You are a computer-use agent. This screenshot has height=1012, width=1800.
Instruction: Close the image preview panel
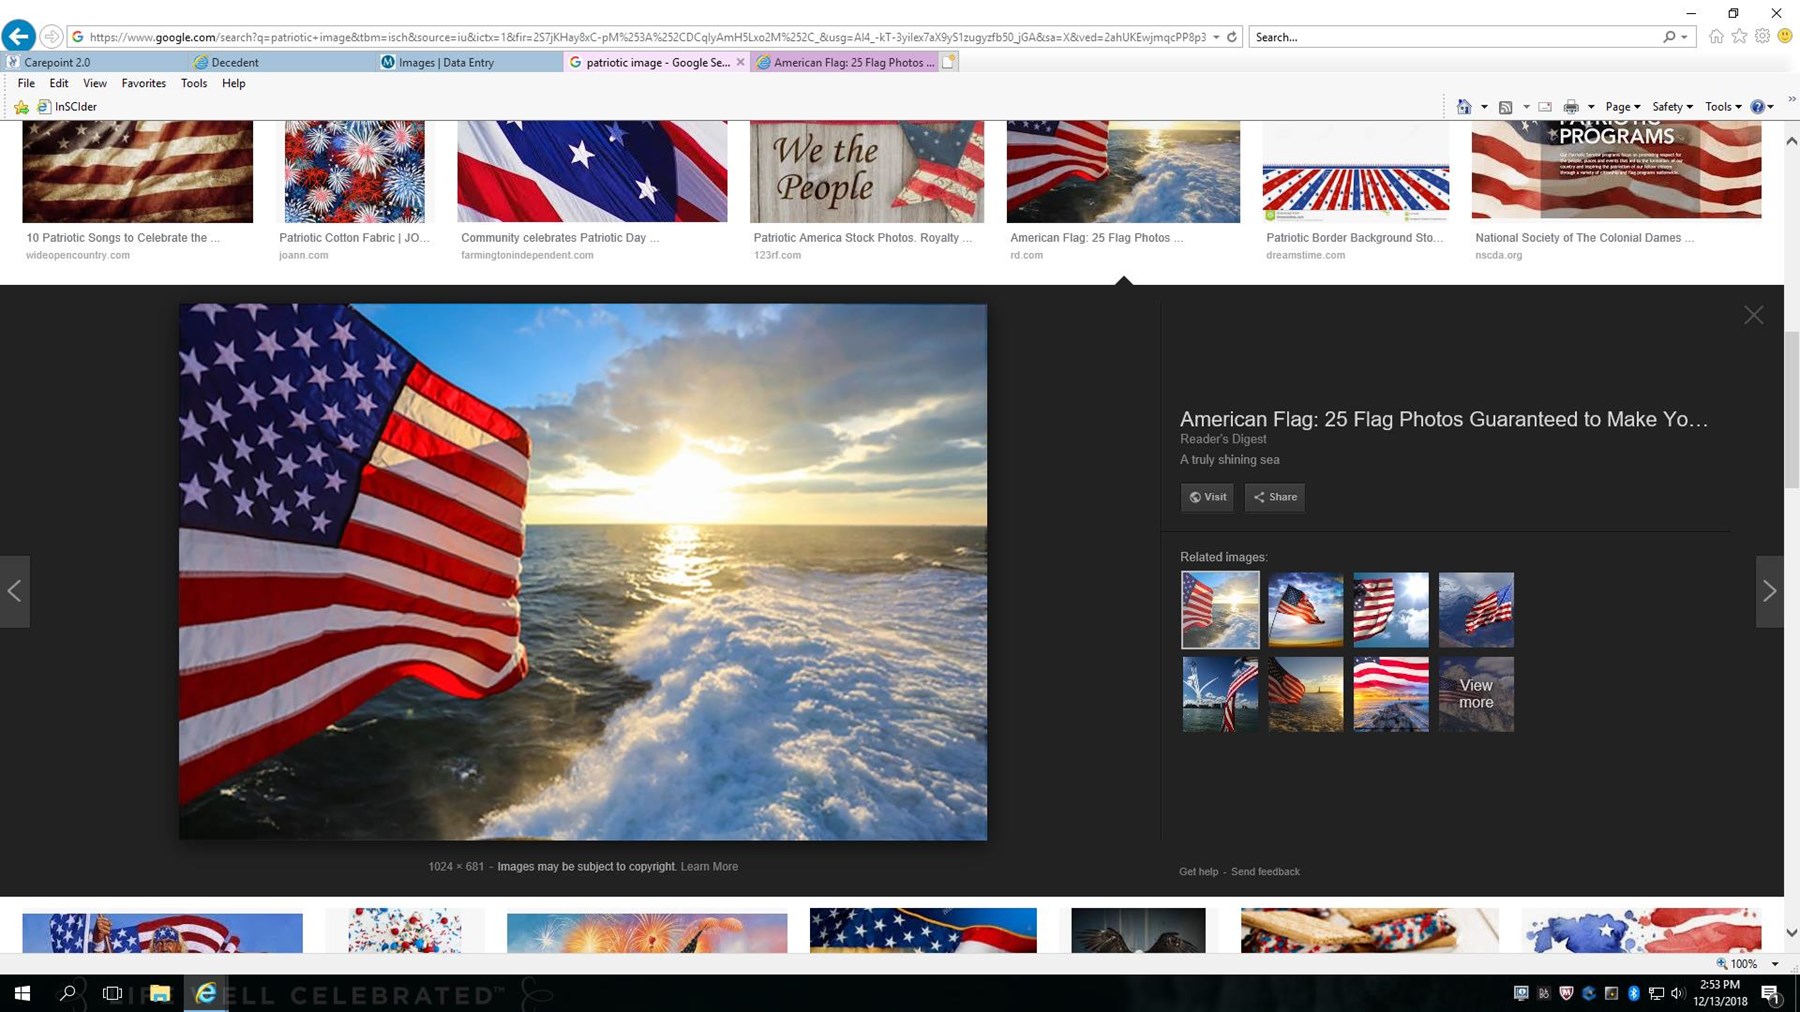[x=1754, y=315]
